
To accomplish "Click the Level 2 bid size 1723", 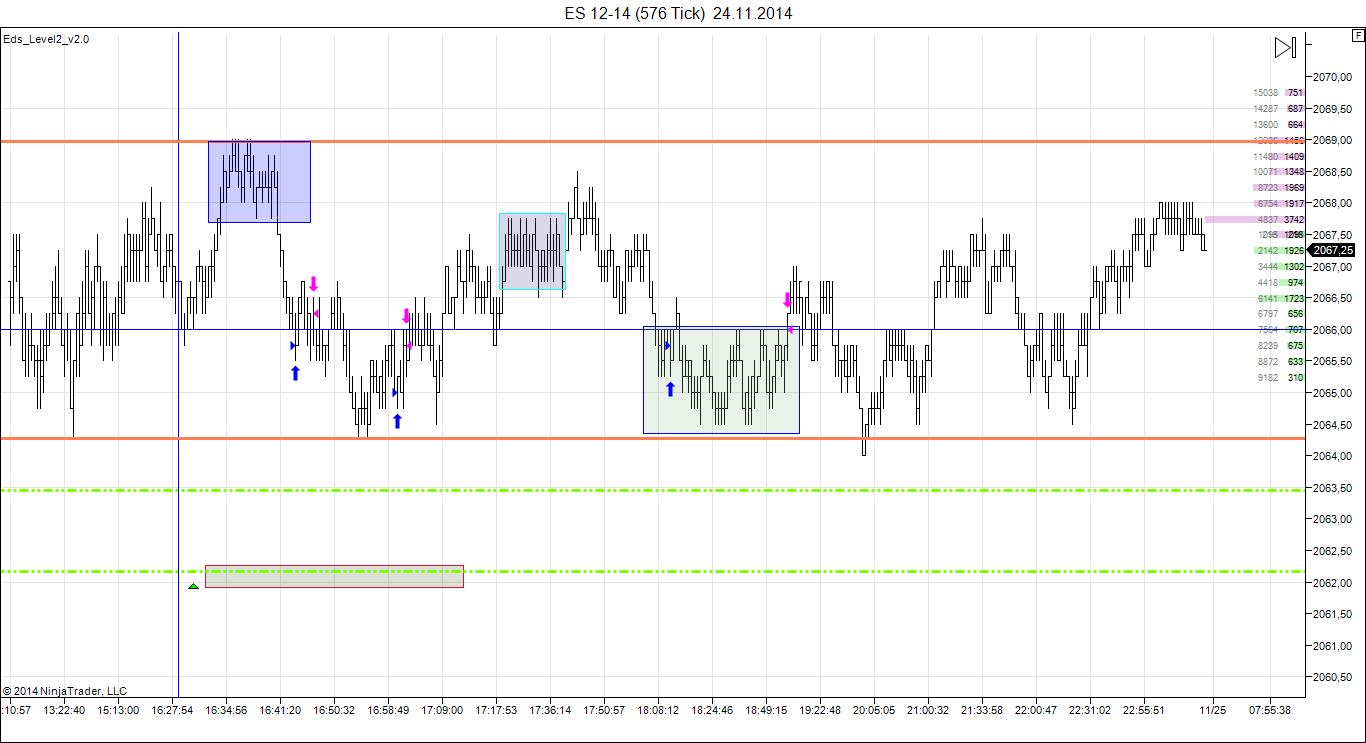I will point(1294,299).
